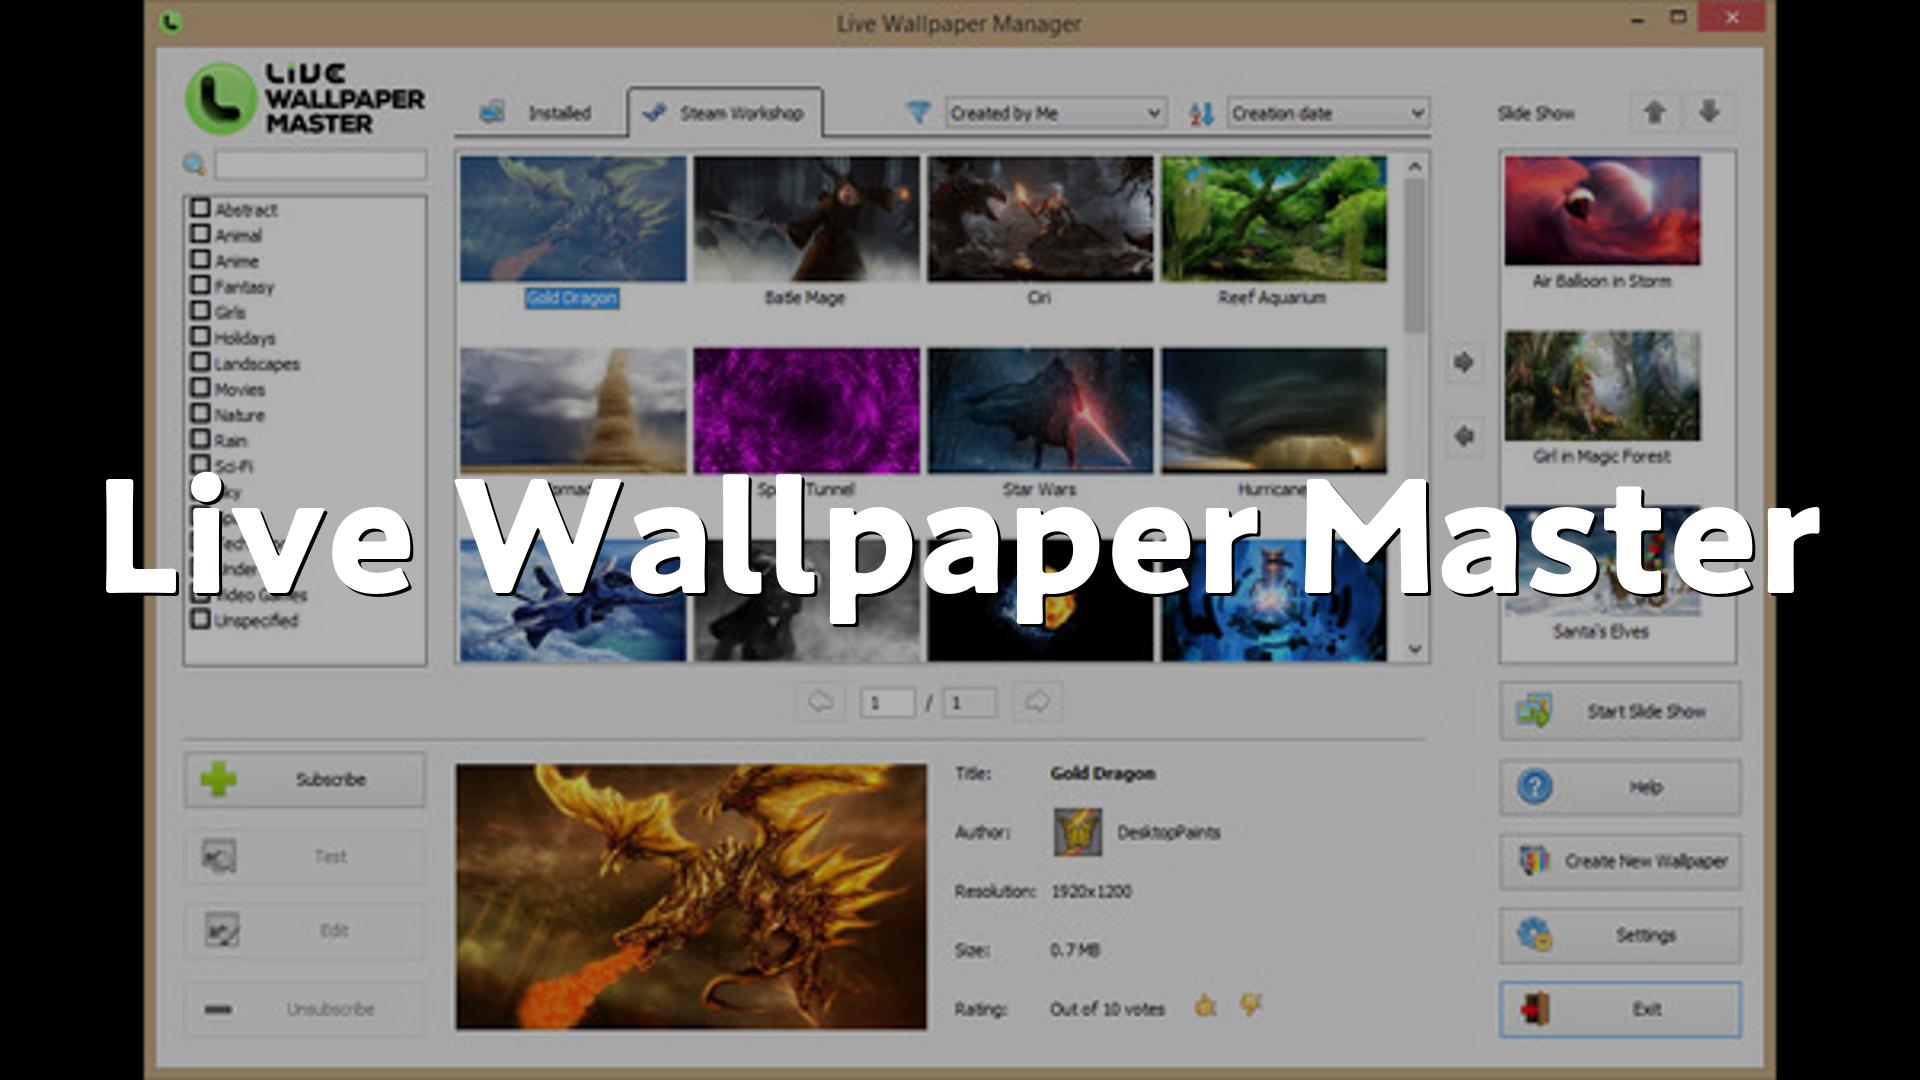Image resolution: width=1920 pixels, height=1080 pixels.
Task: Click the app icon in title bar
Action: pyautogui.click(x=171, y=21)
